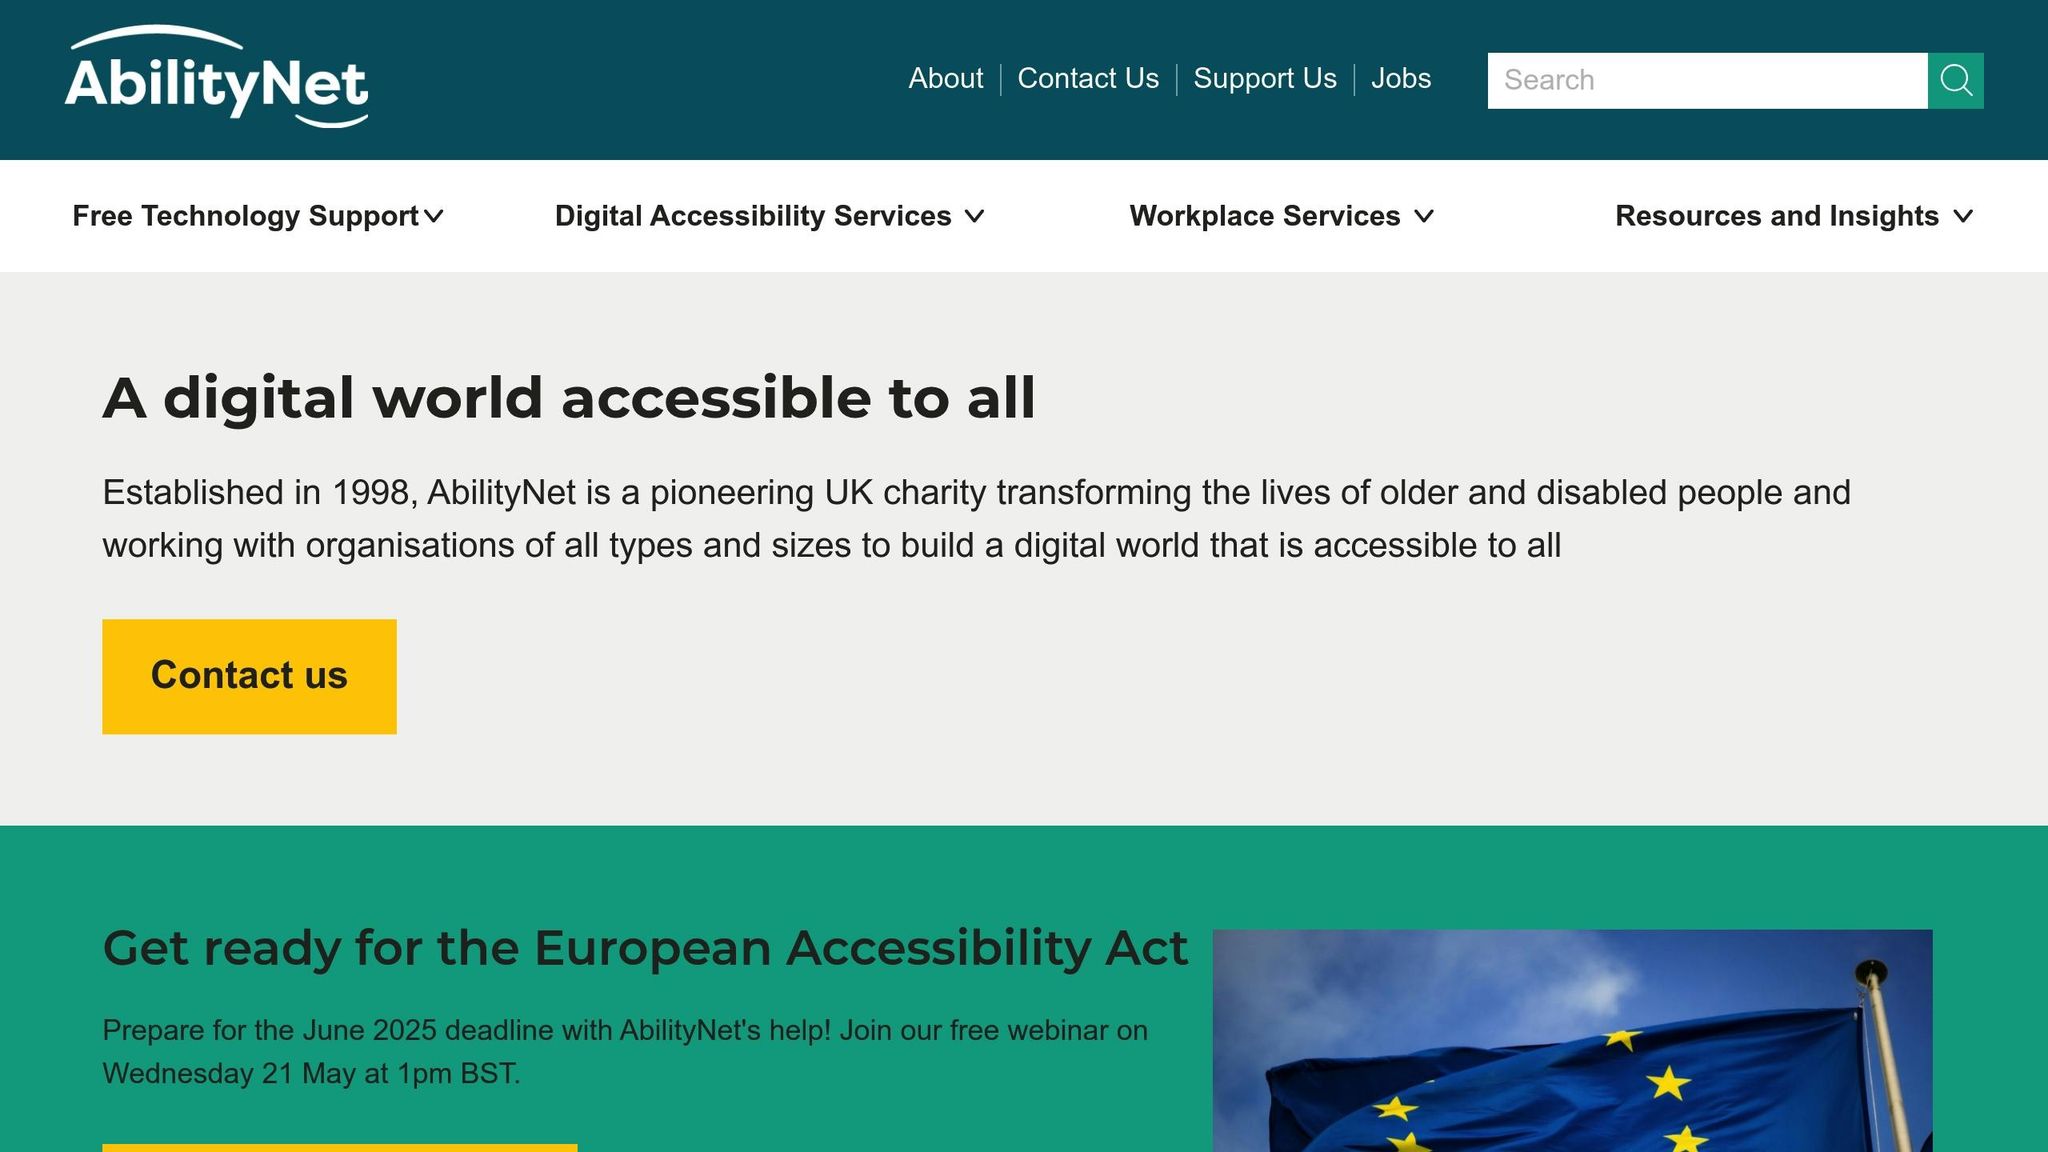Expand the chevron beside Free Technology Support

coord(434,216)
